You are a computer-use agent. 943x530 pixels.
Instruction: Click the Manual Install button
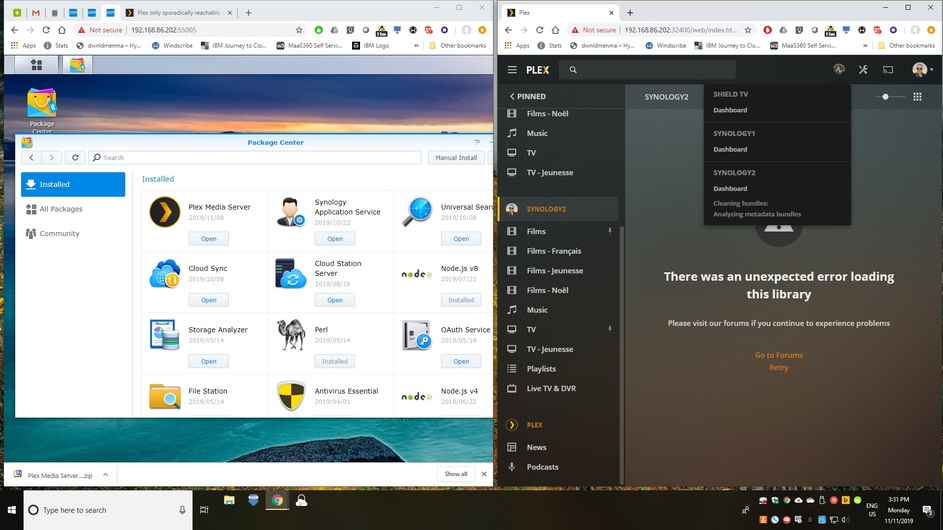pos(456,158)
